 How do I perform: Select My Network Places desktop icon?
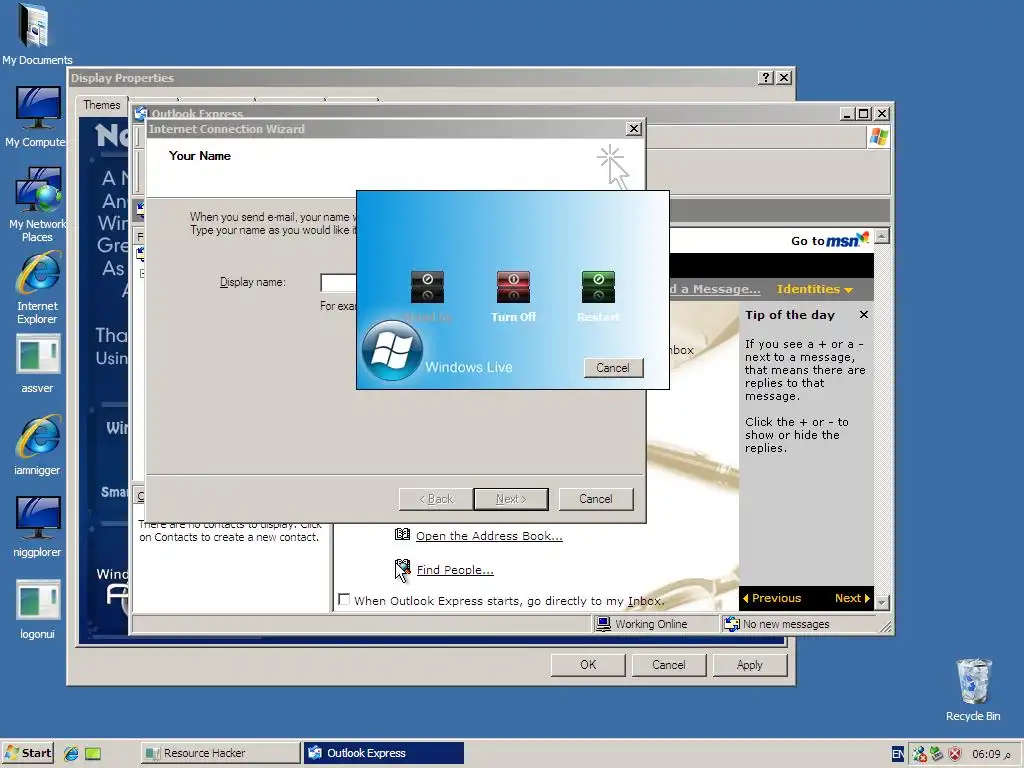pyautogui.click(x=37, y=204)
